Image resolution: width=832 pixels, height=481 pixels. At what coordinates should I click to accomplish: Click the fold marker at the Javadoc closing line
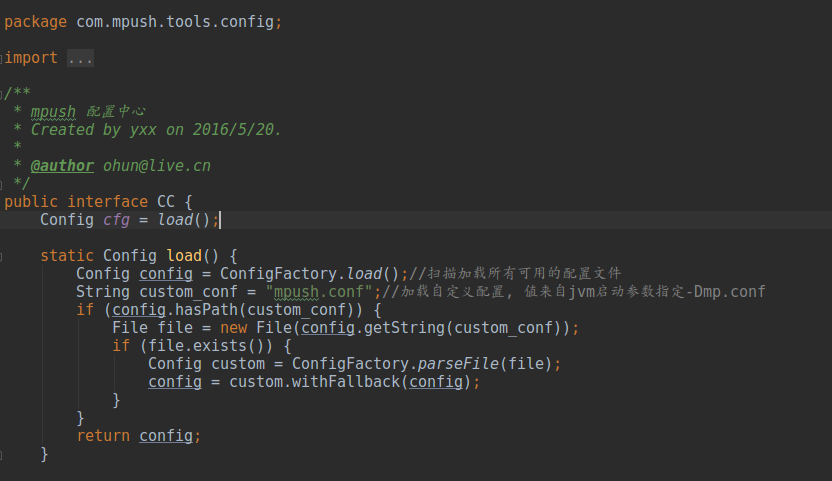[3, 183]
